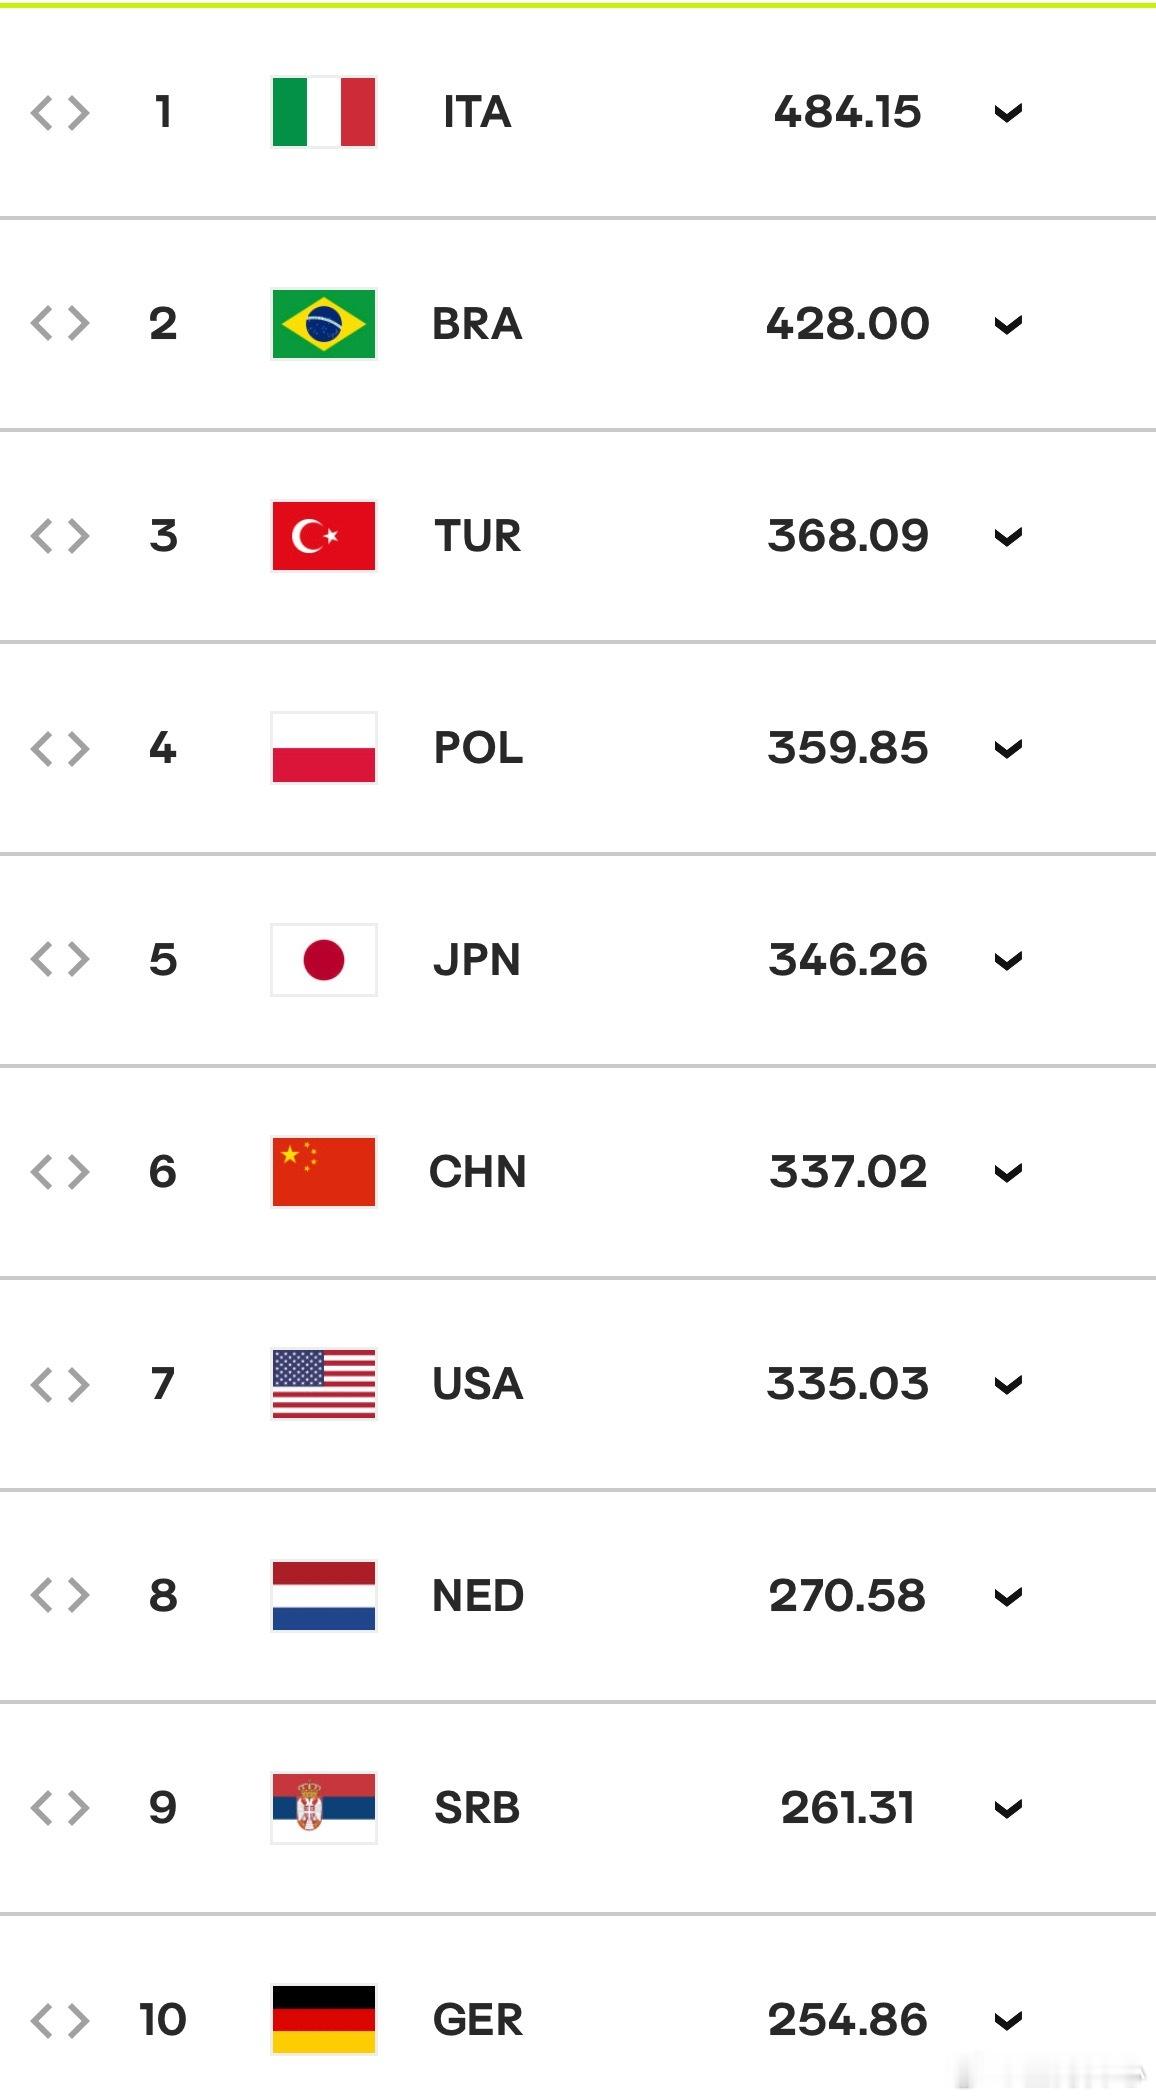Click the Netherlands flag icon
1156x2100 pixels.
pos(324,1596)
